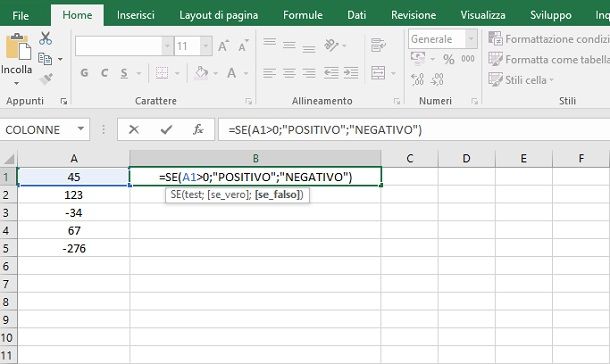Click the font color A icon
610x364 pixels.
(232, 73)
